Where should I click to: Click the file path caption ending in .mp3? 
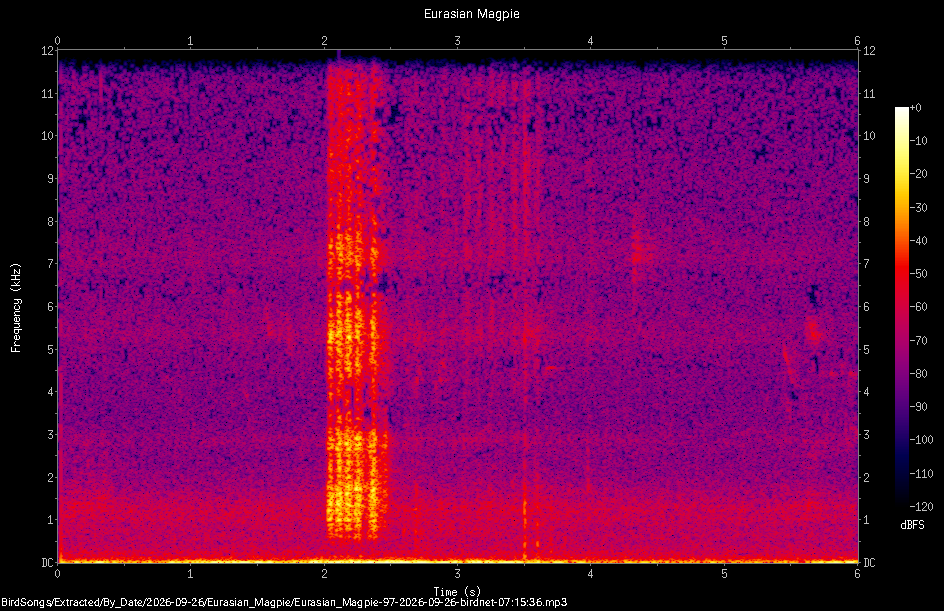click(284, 602)
